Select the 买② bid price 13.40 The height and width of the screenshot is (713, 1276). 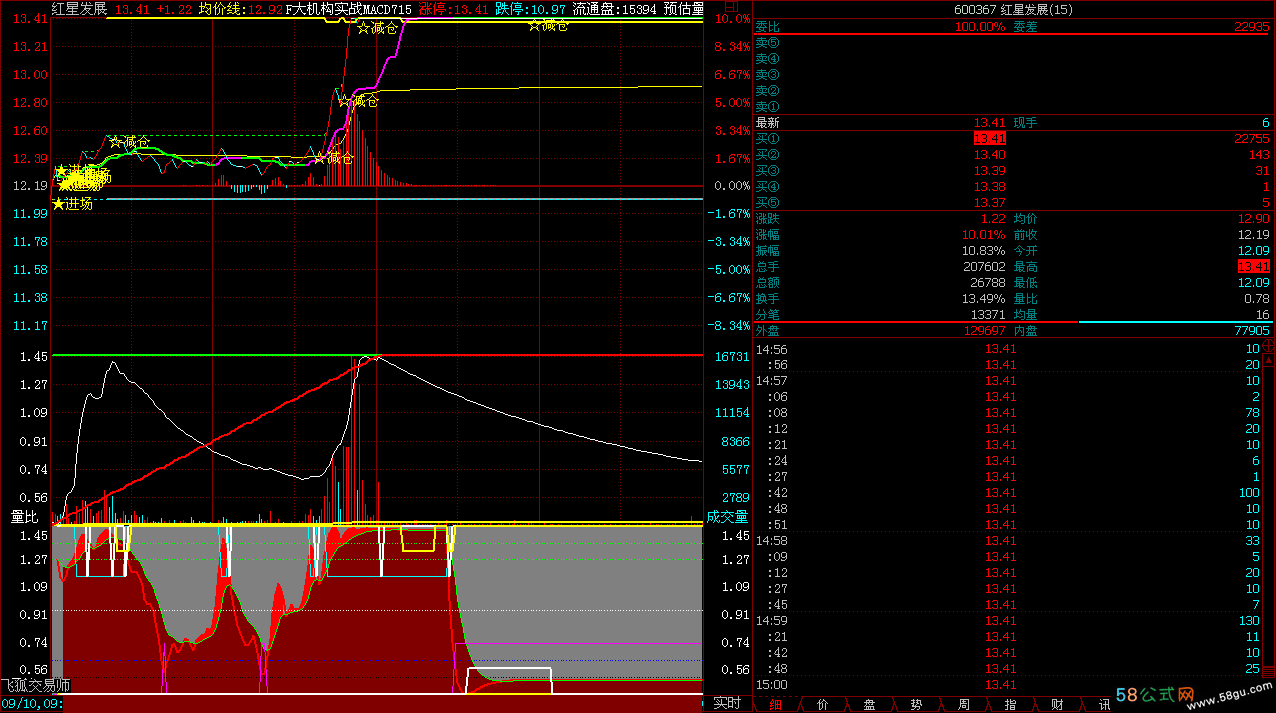pos(989,155)
